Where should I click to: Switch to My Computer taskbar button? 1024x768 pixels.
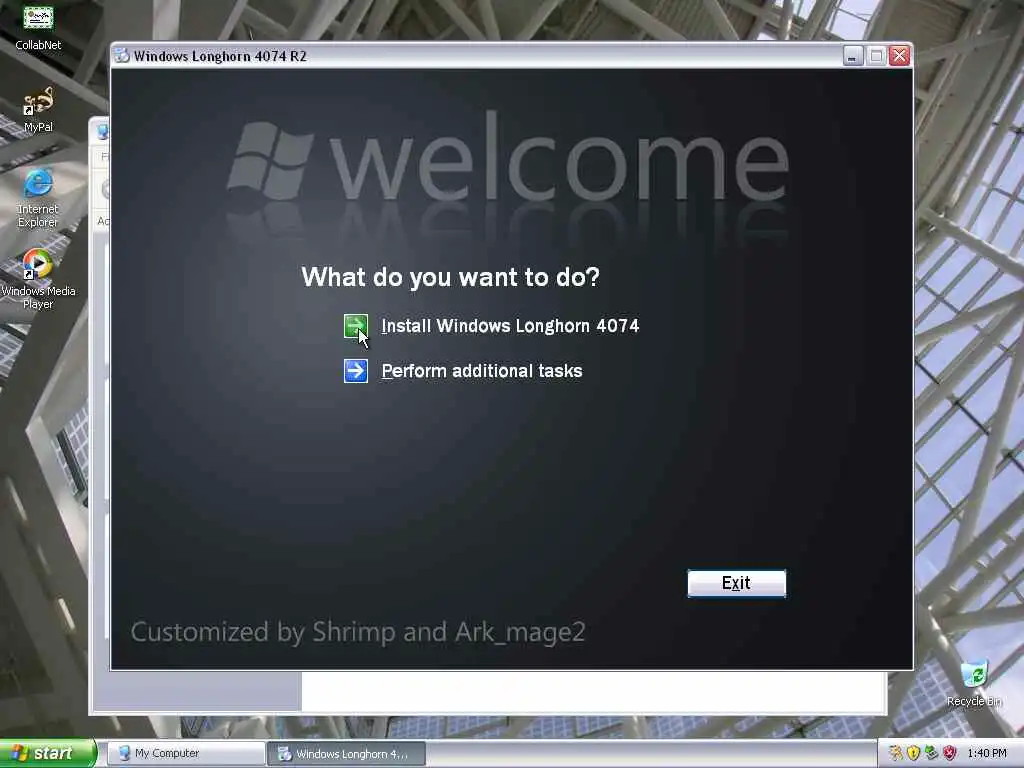click(185, 754)
